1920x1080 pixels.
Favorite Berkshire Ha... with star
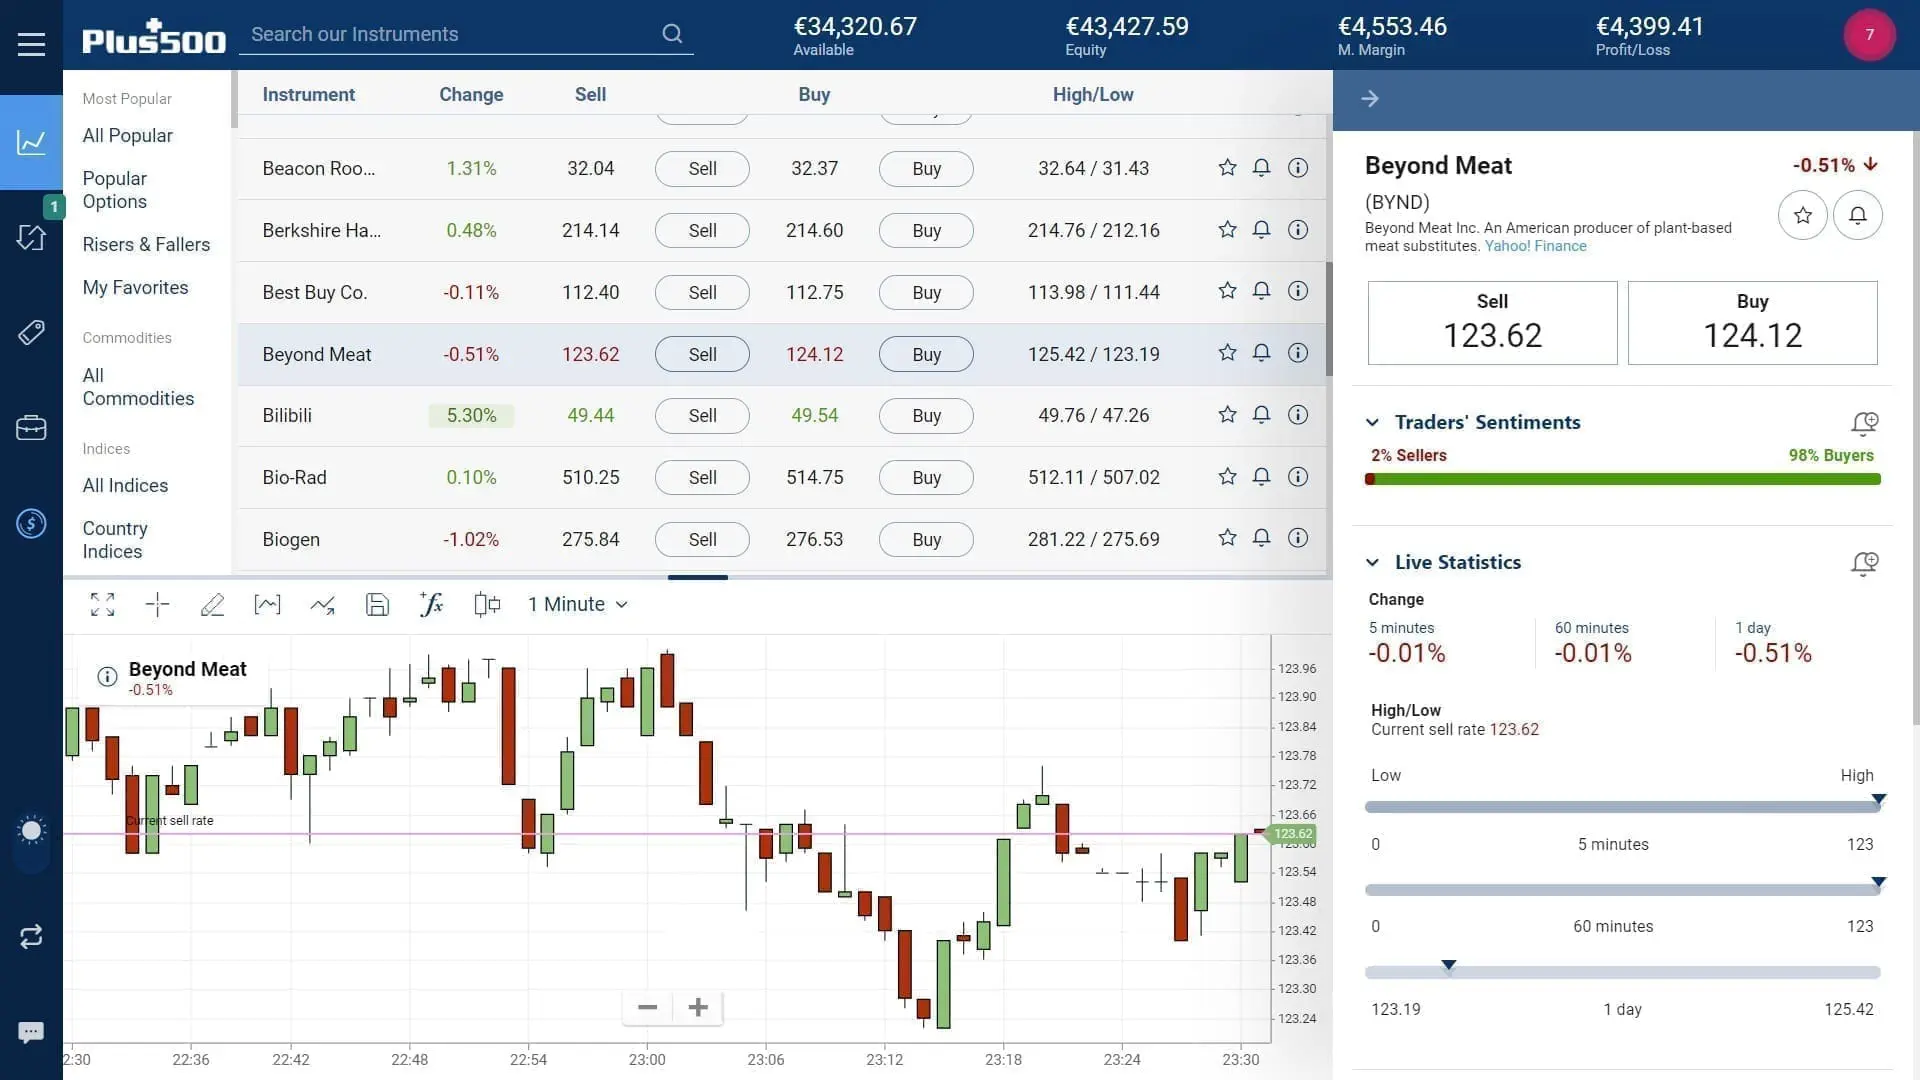click(1227, 230)
